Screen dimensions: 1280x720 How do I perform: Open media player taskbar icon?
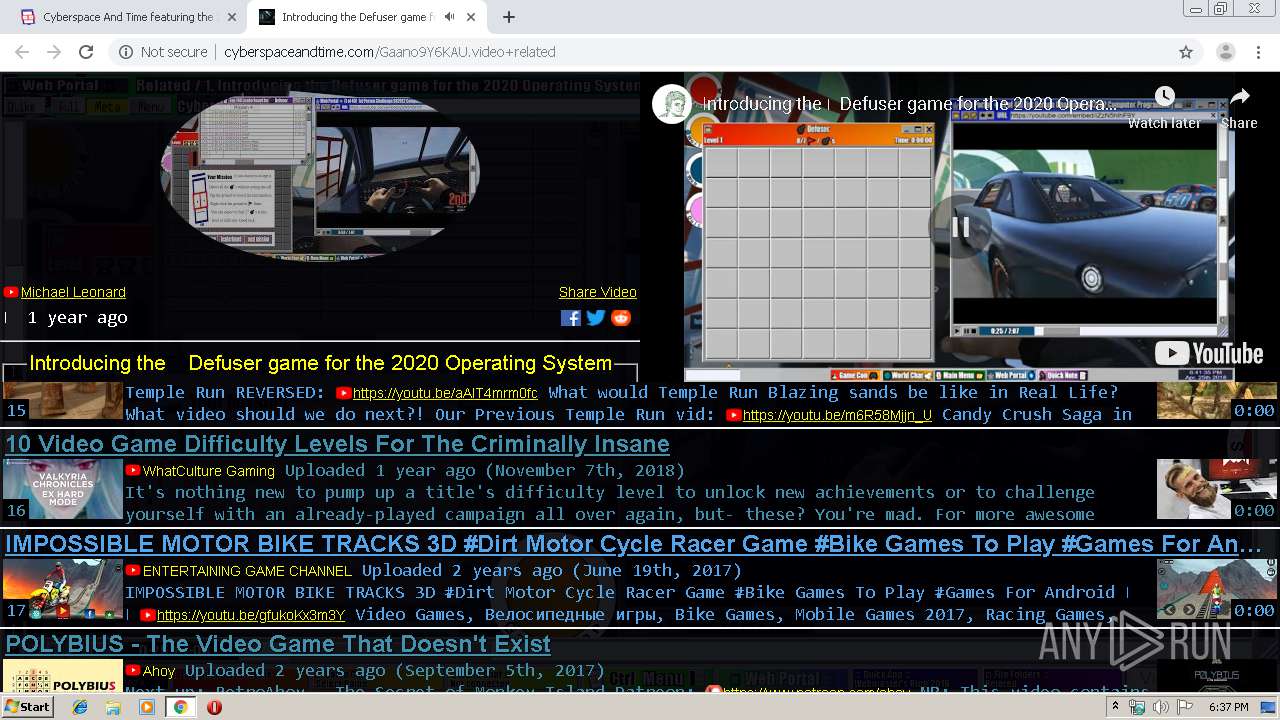[147, 707]
